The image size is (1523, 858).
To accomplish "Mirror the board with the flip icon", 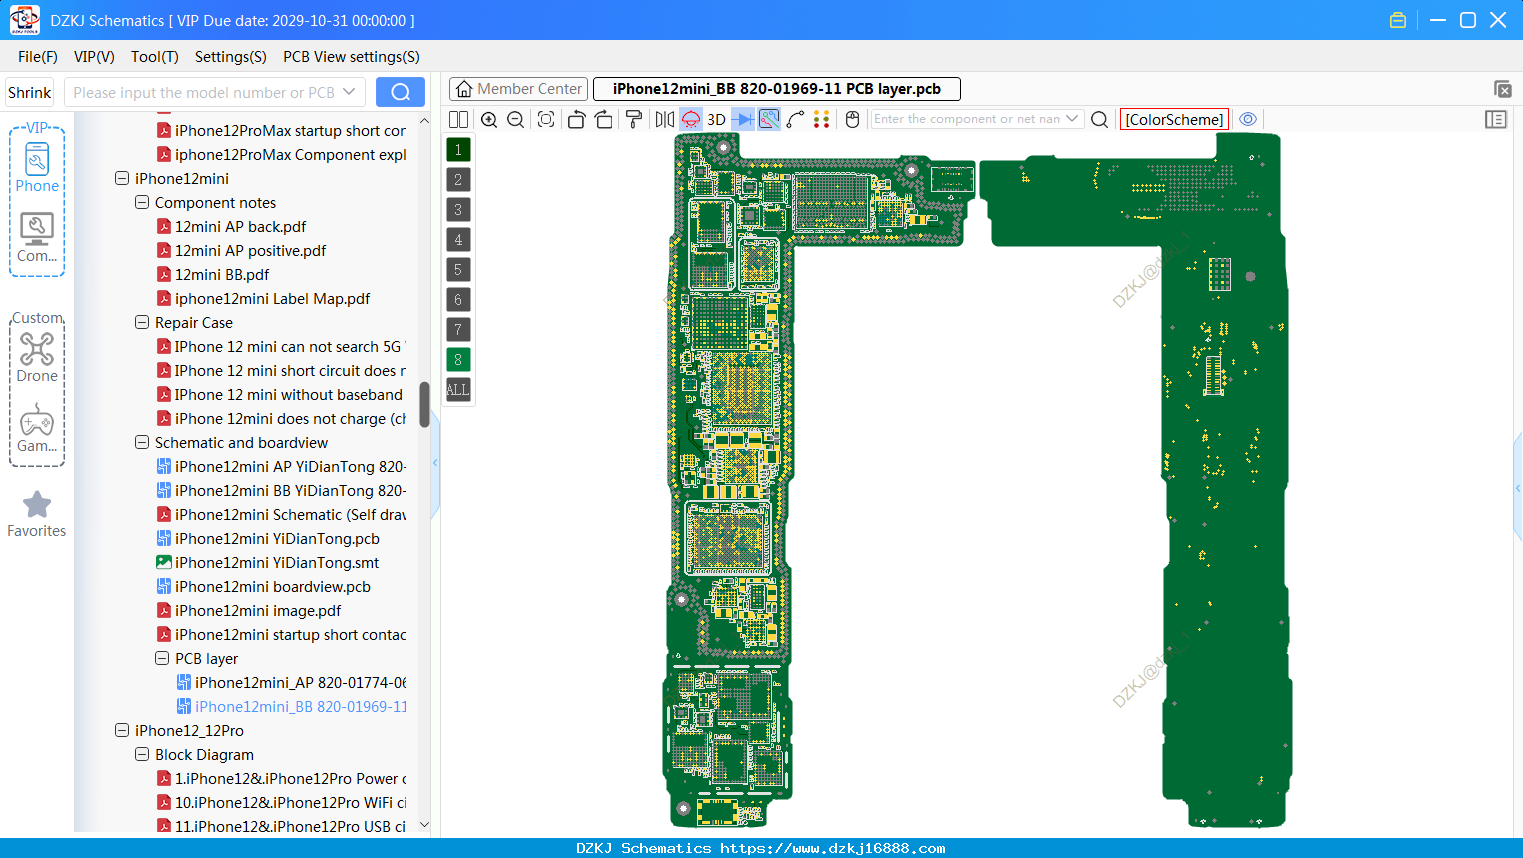I will click(x=665, y=119).
